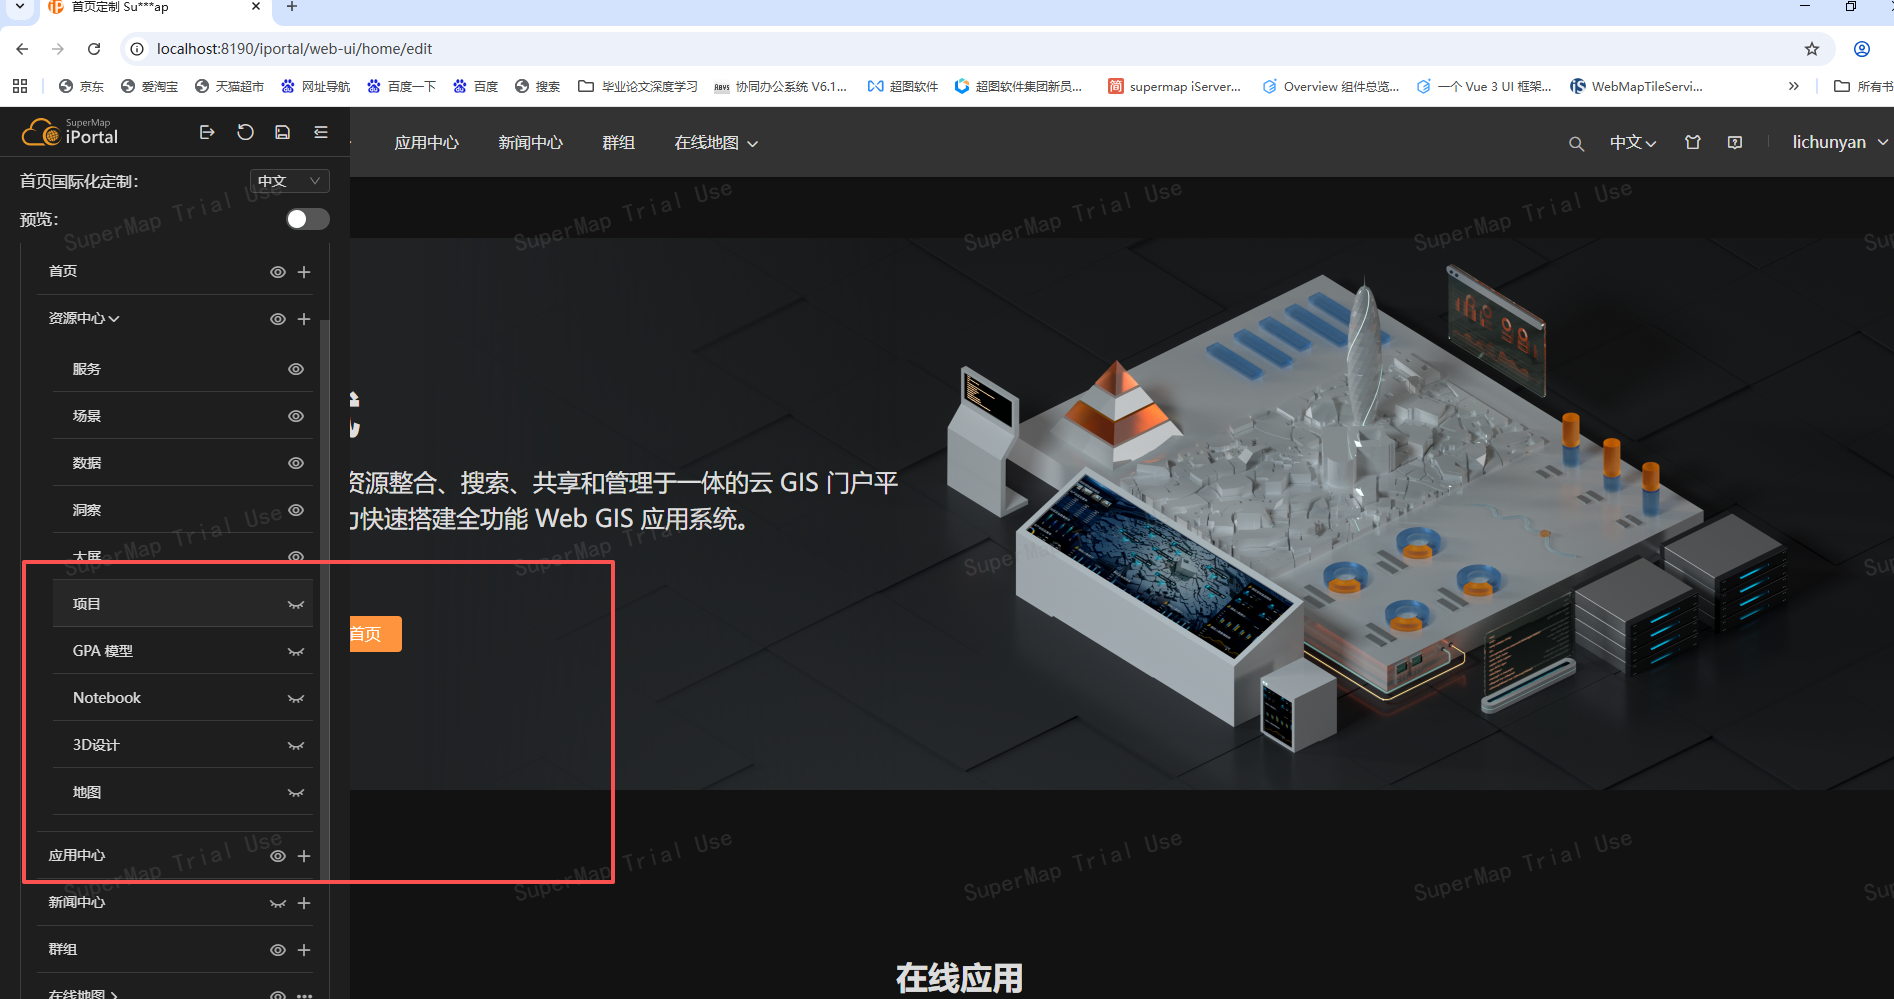The height and width of the screenshot is (999, 1894).
Task: Open the 在线地图 navigation menu
Action: (715, 143)
